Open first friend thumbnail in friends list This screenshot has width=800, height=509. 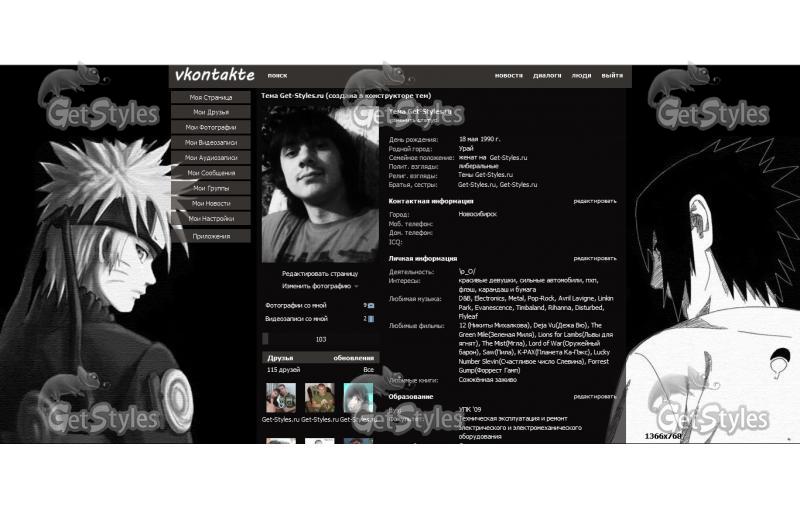pos(281,398)
